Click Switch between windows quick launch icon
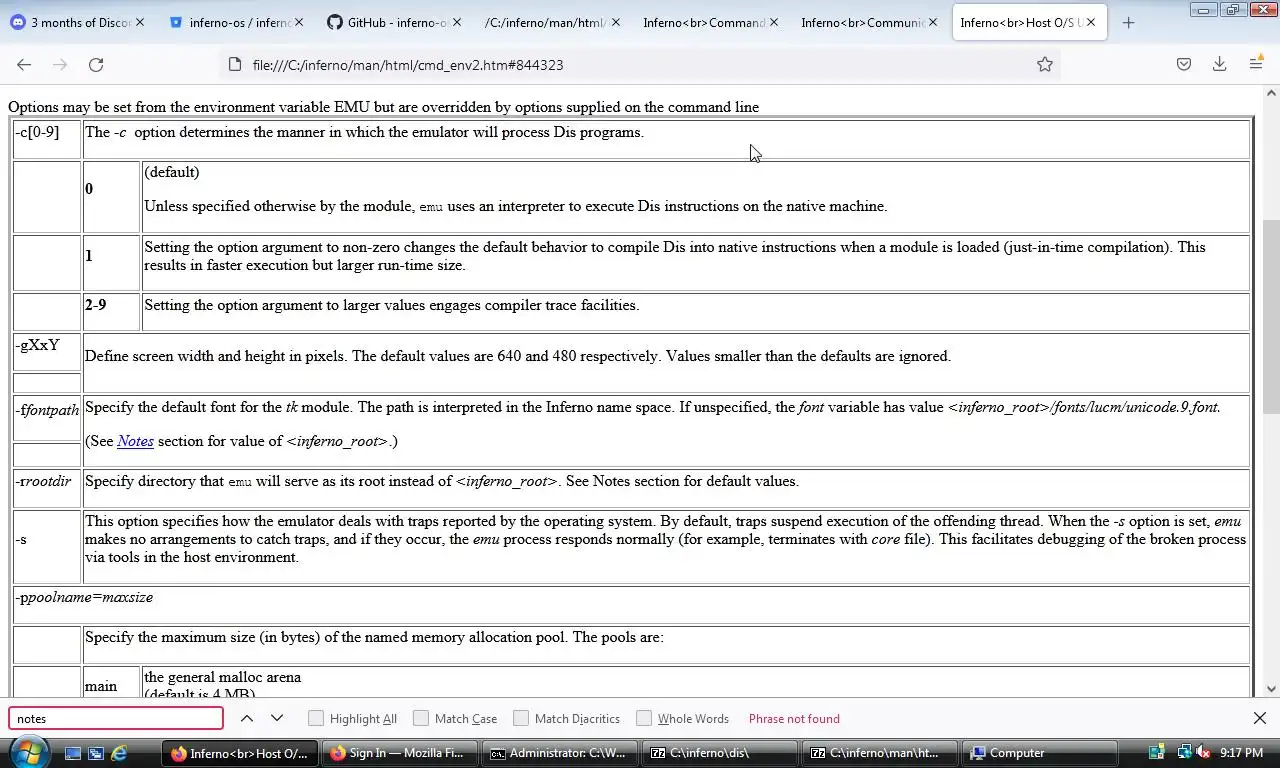The width and height of the screenshot is (1280, 768). pyautogui.click(x=96, y=753)
